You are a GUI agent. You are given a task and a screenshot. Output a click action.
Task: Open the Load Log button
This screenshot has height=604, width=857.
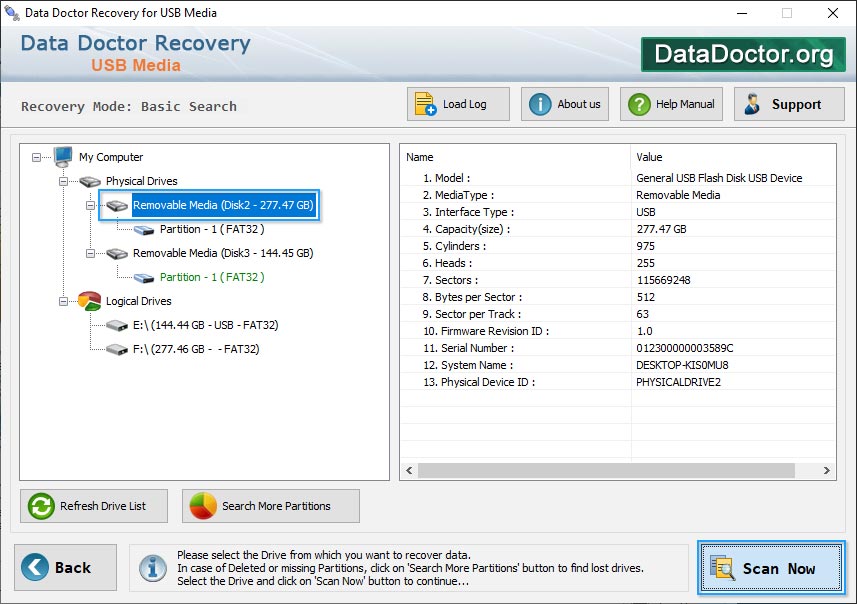coord(458,104)
